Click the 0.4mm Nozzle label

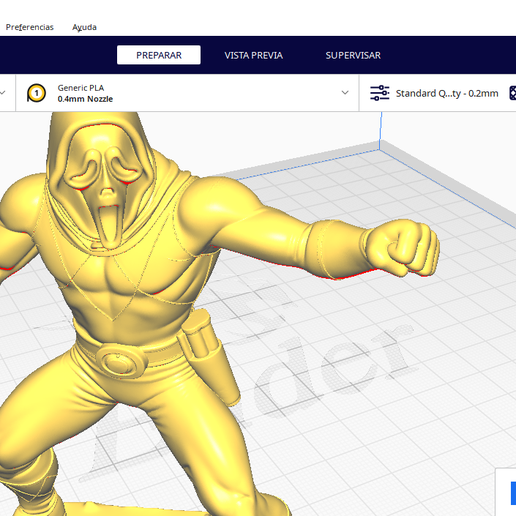85,99
